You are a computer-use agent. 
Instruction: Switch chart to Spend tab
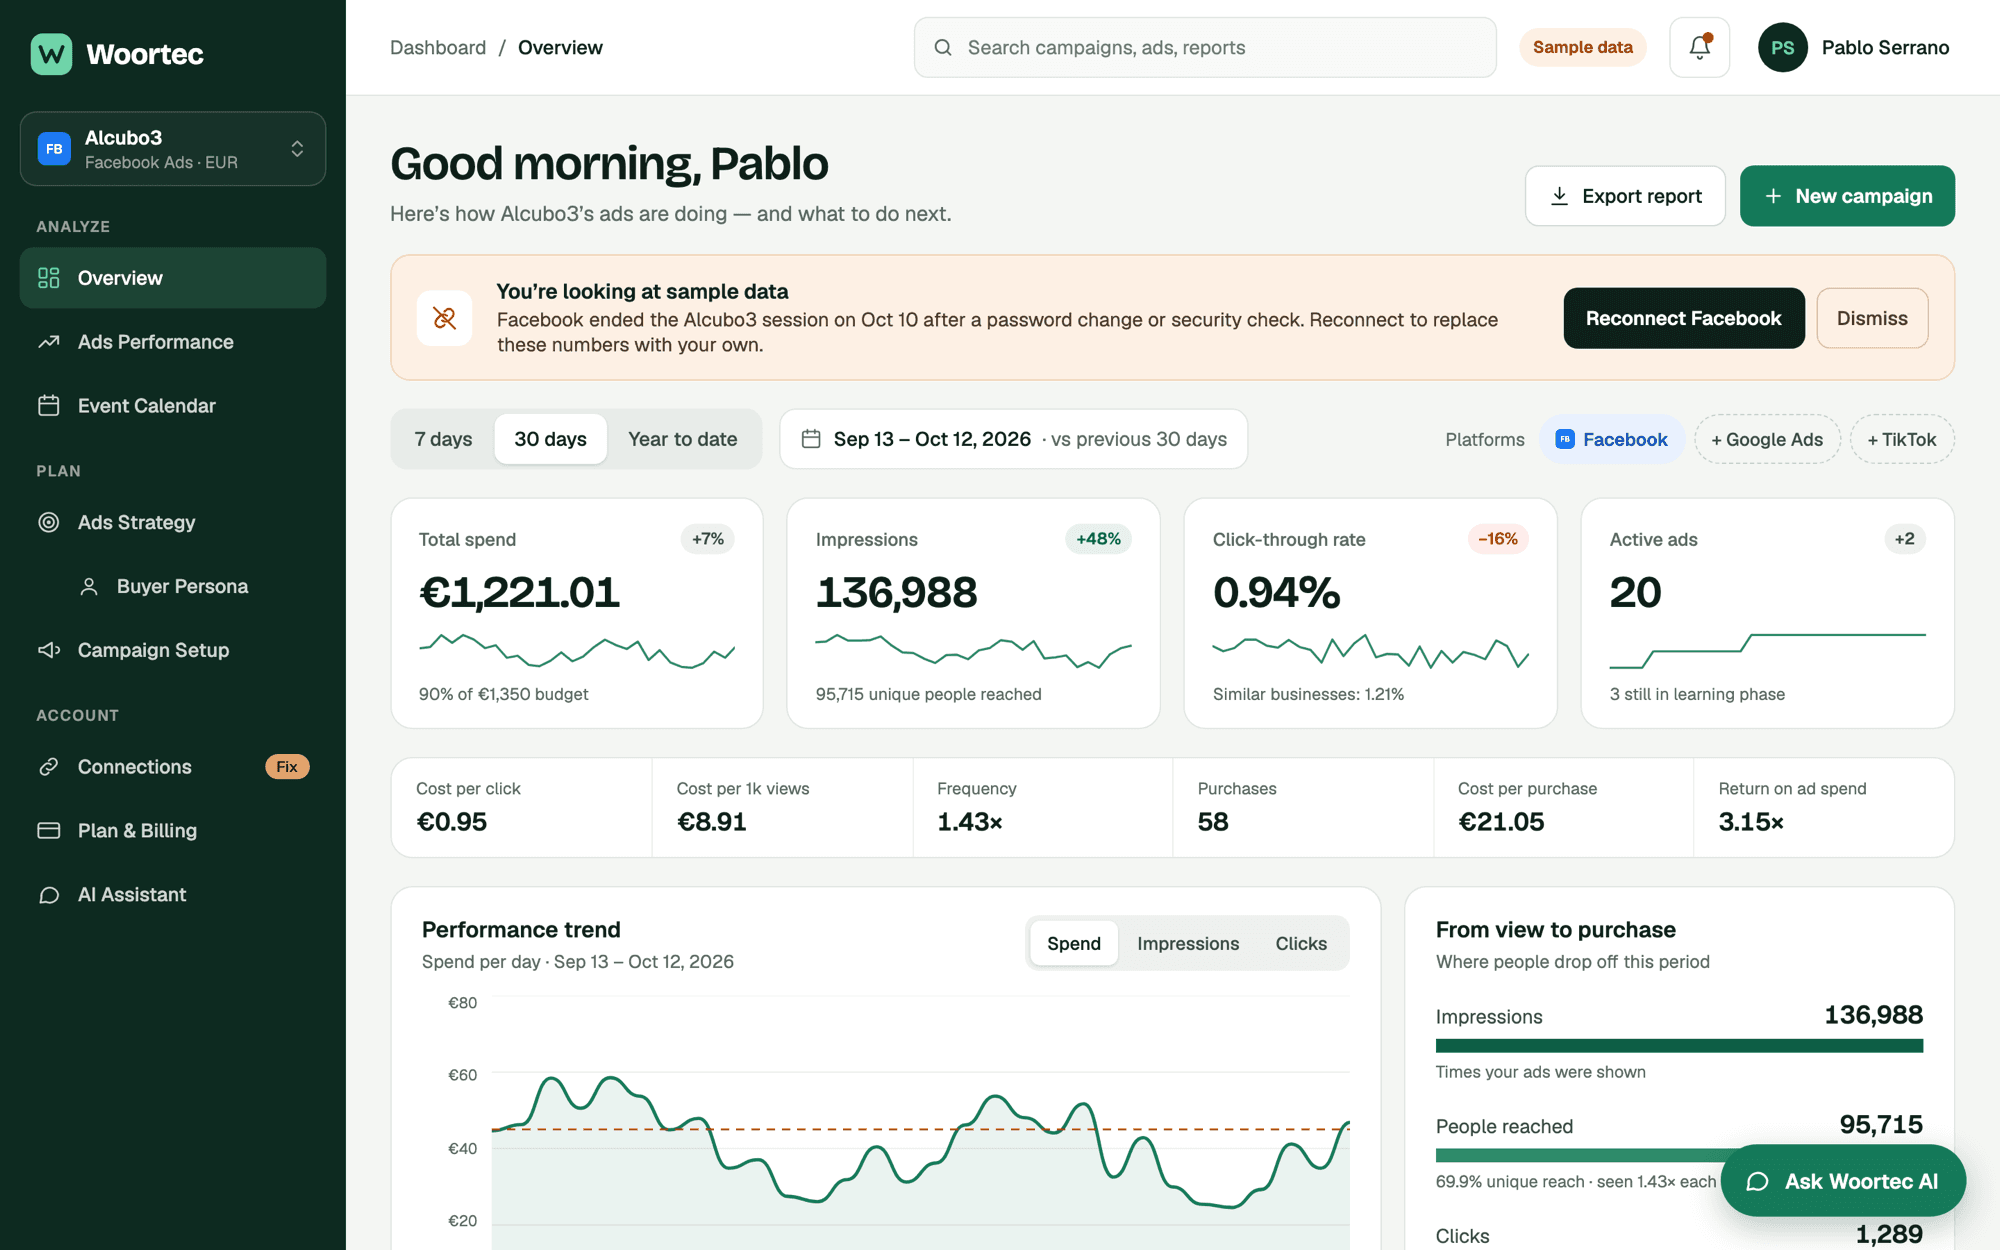[x=1073, y=943]
